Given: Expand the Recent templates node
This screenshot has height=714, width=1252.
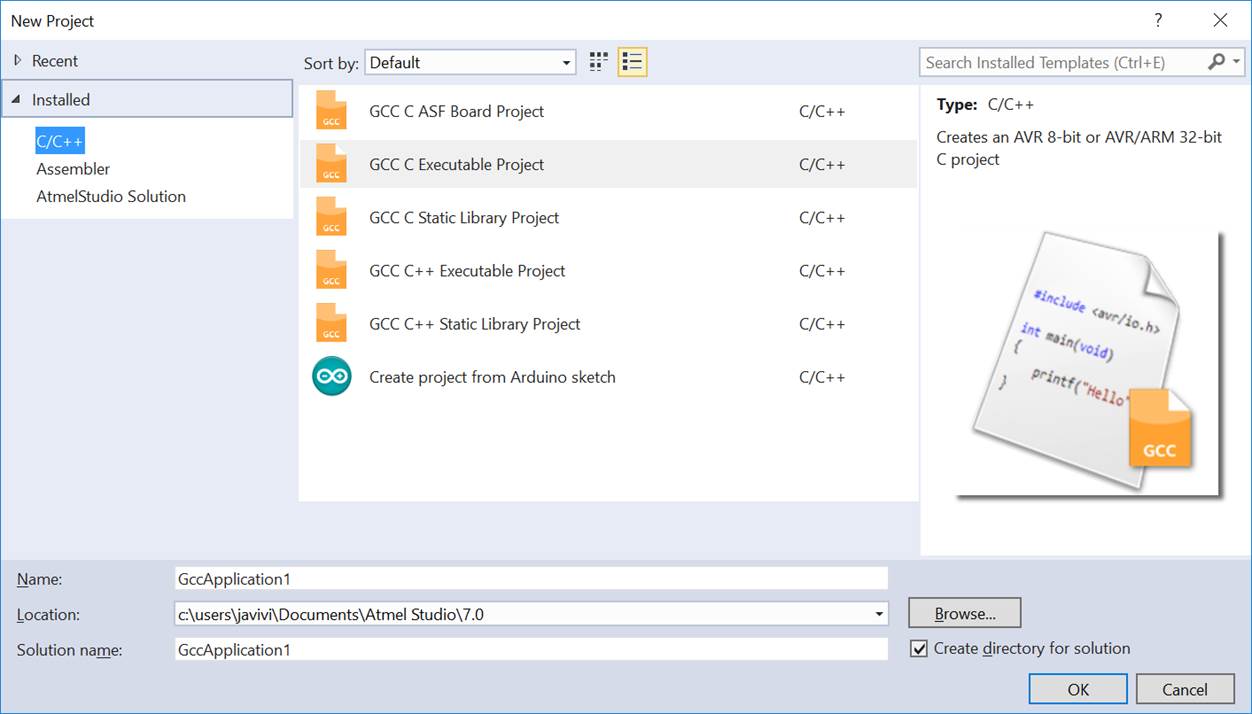Looking at the screenshot, I should tap(17, 61).
